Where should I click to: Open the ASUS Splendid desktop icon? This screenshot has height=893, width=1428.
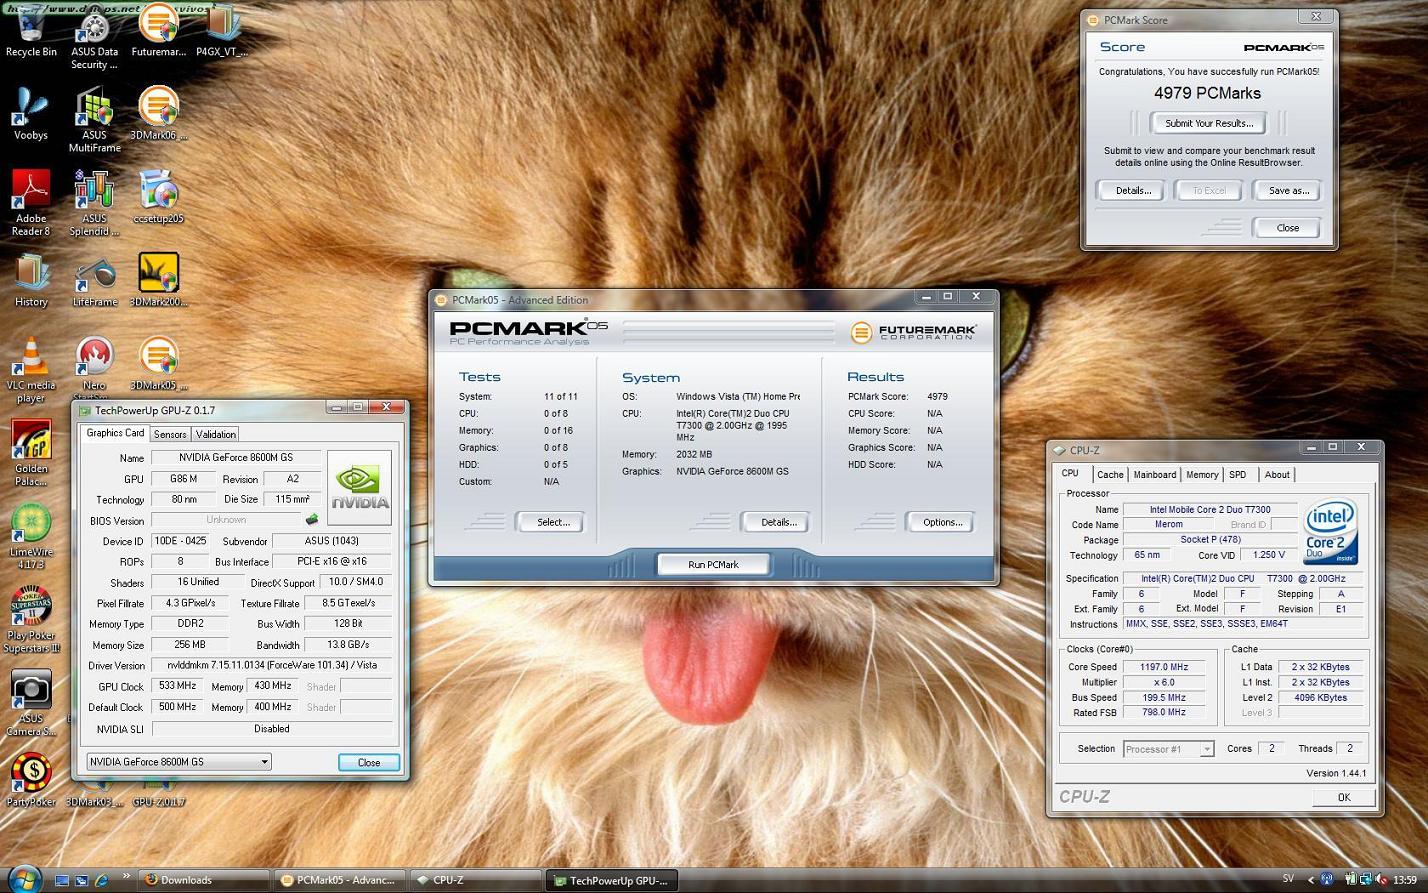pyautogui.click(x=94, y=203)
